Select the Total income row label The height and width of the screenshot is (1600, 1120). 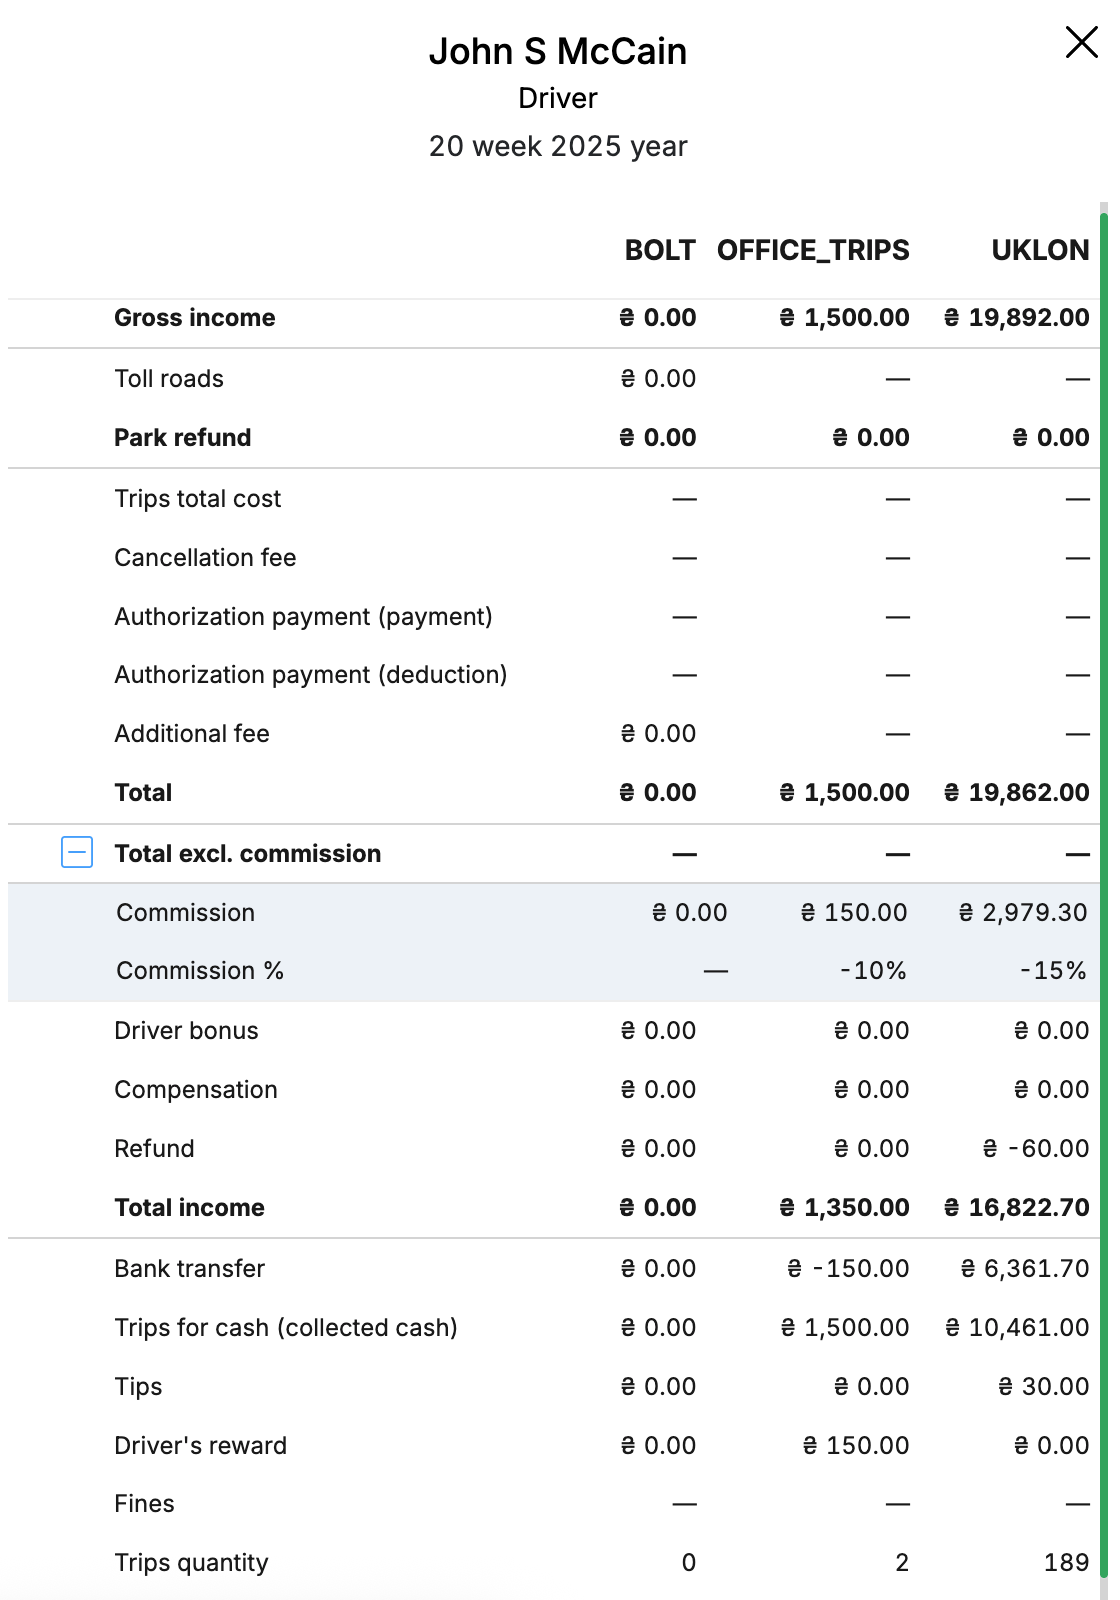click(190, 1207)
